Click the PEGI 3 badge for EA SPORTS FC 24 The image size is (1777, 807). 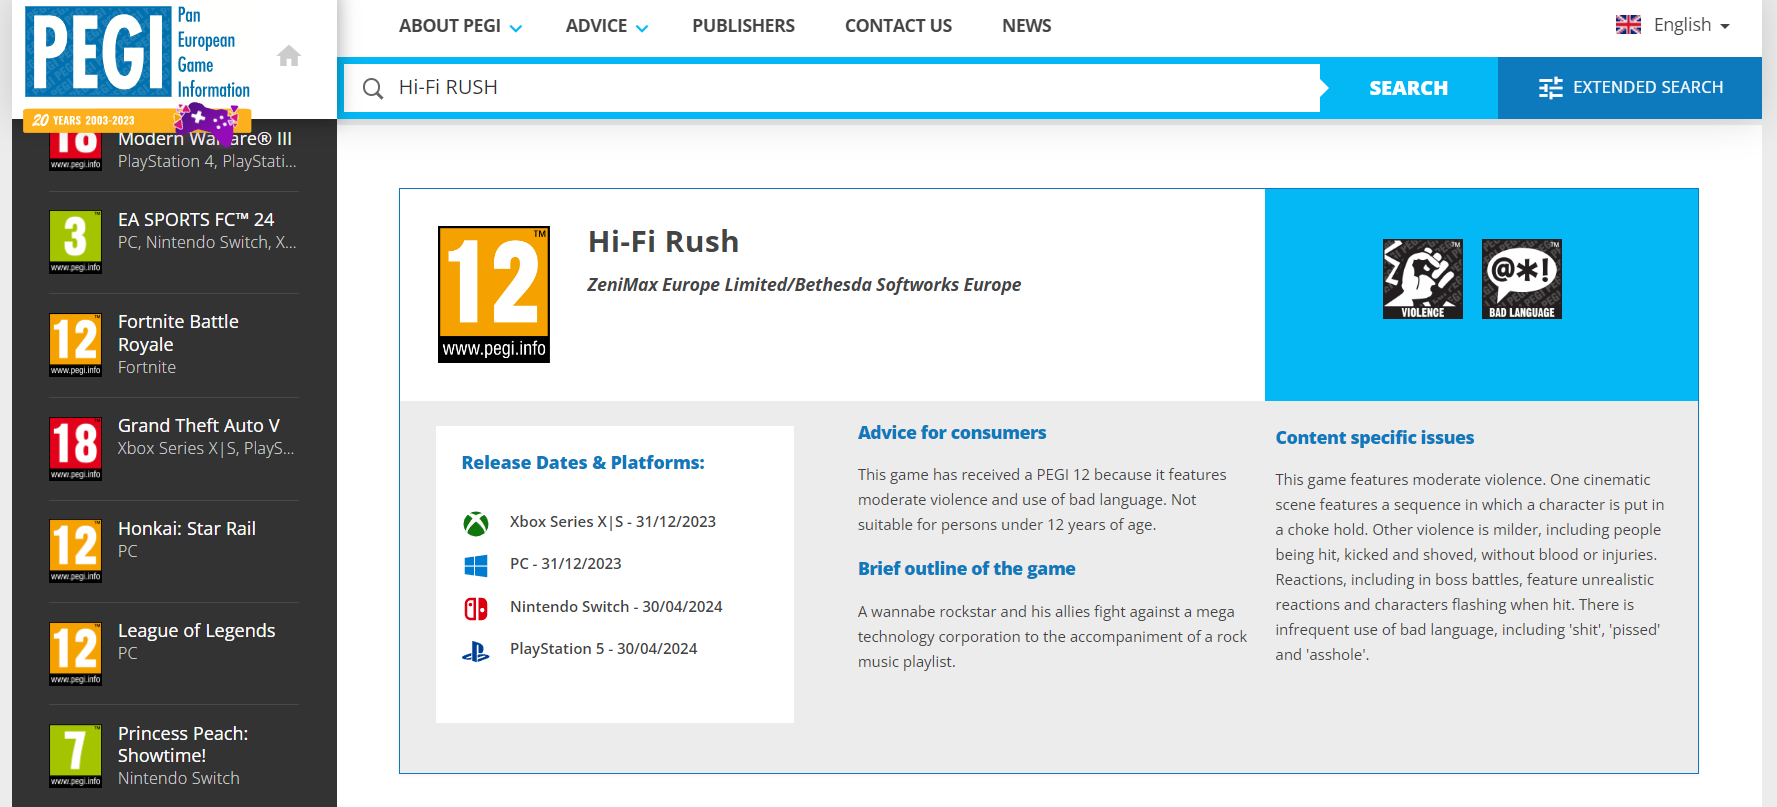(76, 242)
